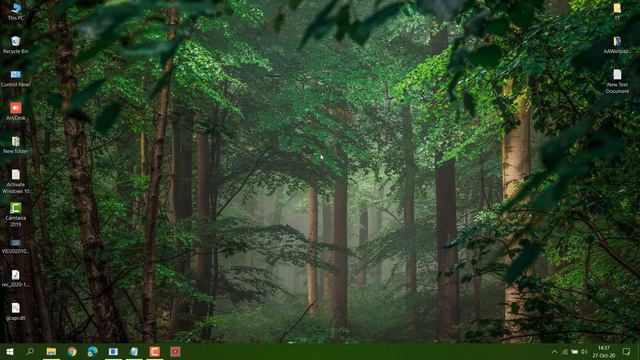Select the gcapi.dll file icon
Image resolution: width=640 pixels, height=360 pixels.
[x=16, y=312]
